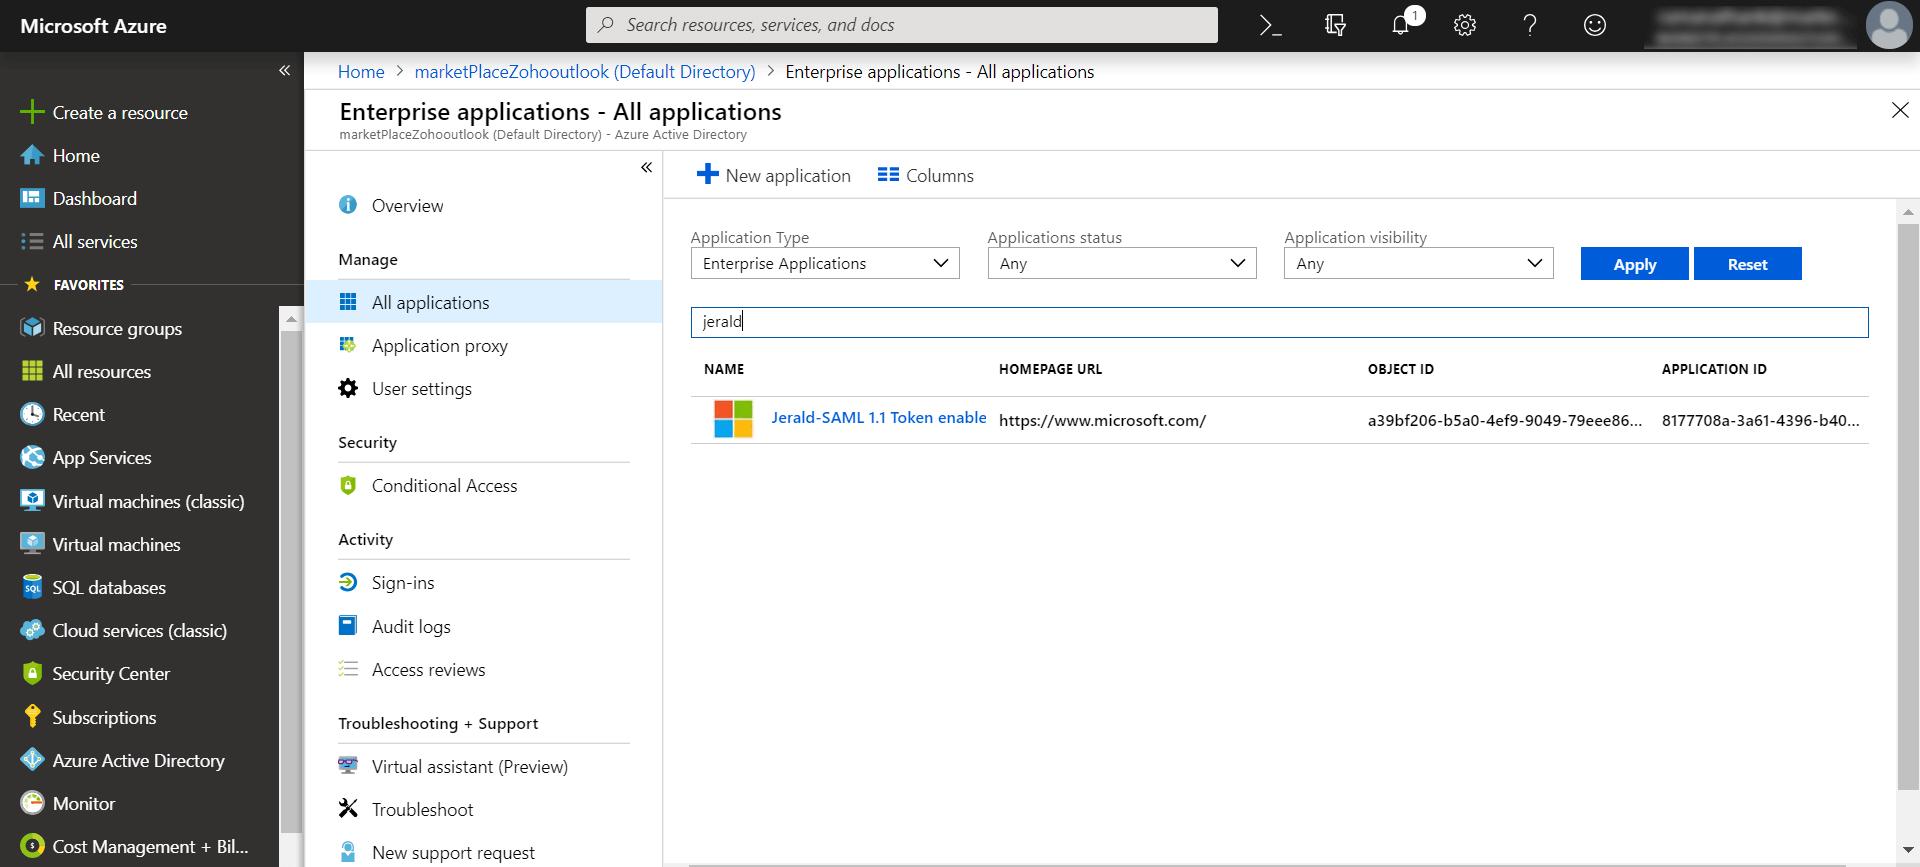This screenshot has height=867, width=1920.
Task: Select Application proxy in Manage menu
Action: (439, 346)
